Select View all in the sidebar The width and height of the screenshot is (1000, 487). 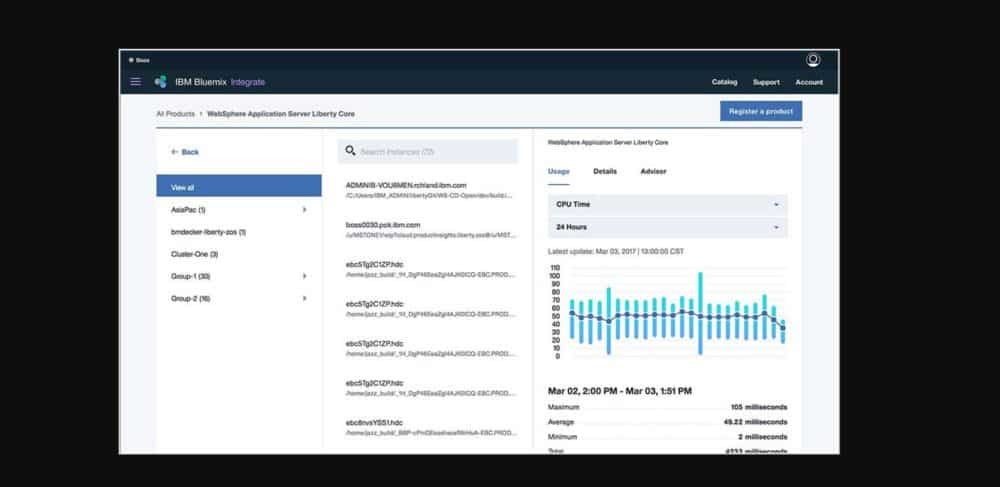click(239, 187)
